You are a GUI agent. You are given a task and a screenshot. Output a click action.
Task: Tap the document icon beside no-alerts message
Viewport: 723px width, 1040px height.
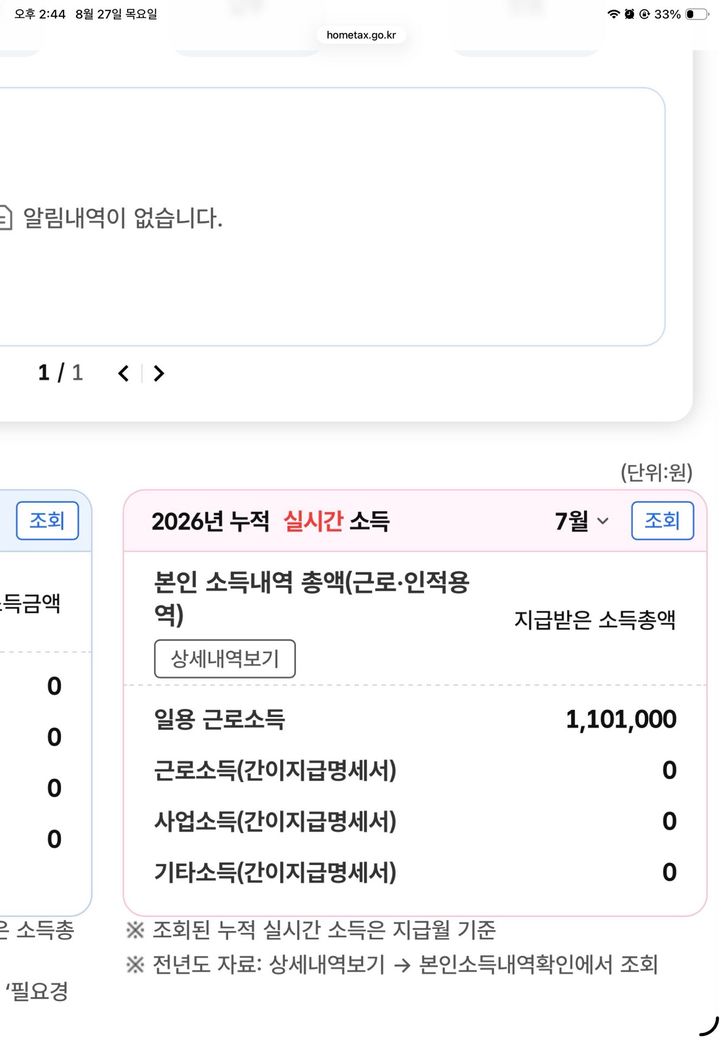[5, 218]
